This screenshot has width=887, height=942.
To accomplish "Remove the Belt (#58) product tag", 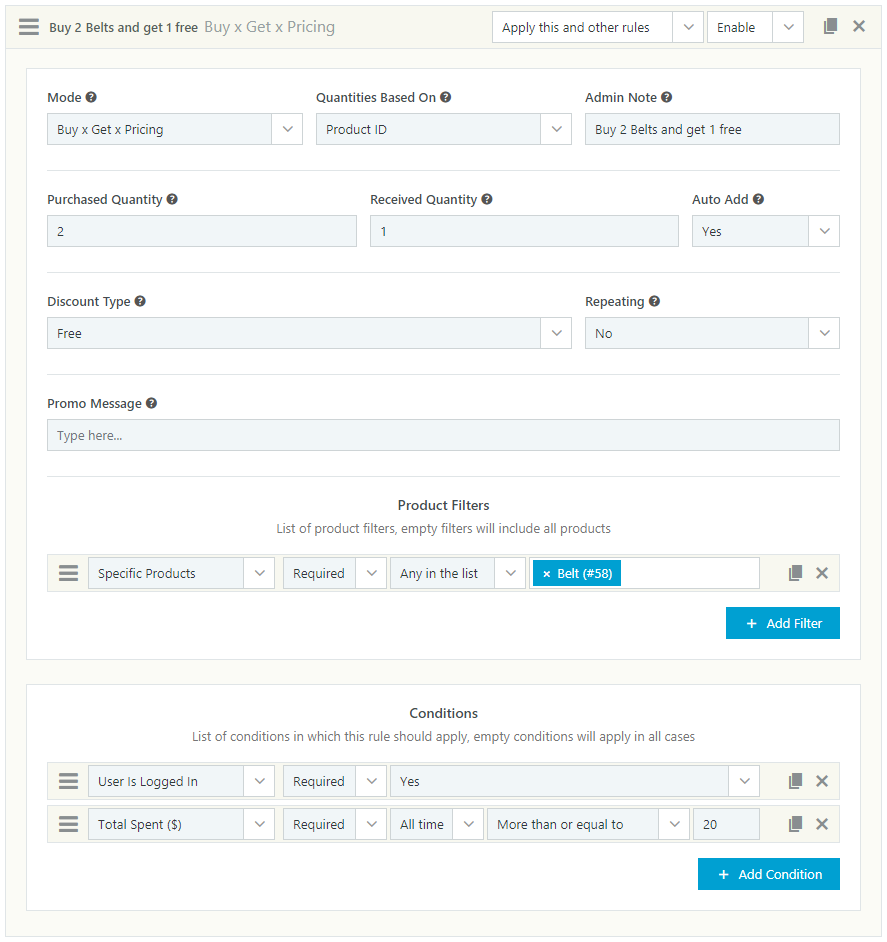I will pyautogui.click(x=546, y=574).
